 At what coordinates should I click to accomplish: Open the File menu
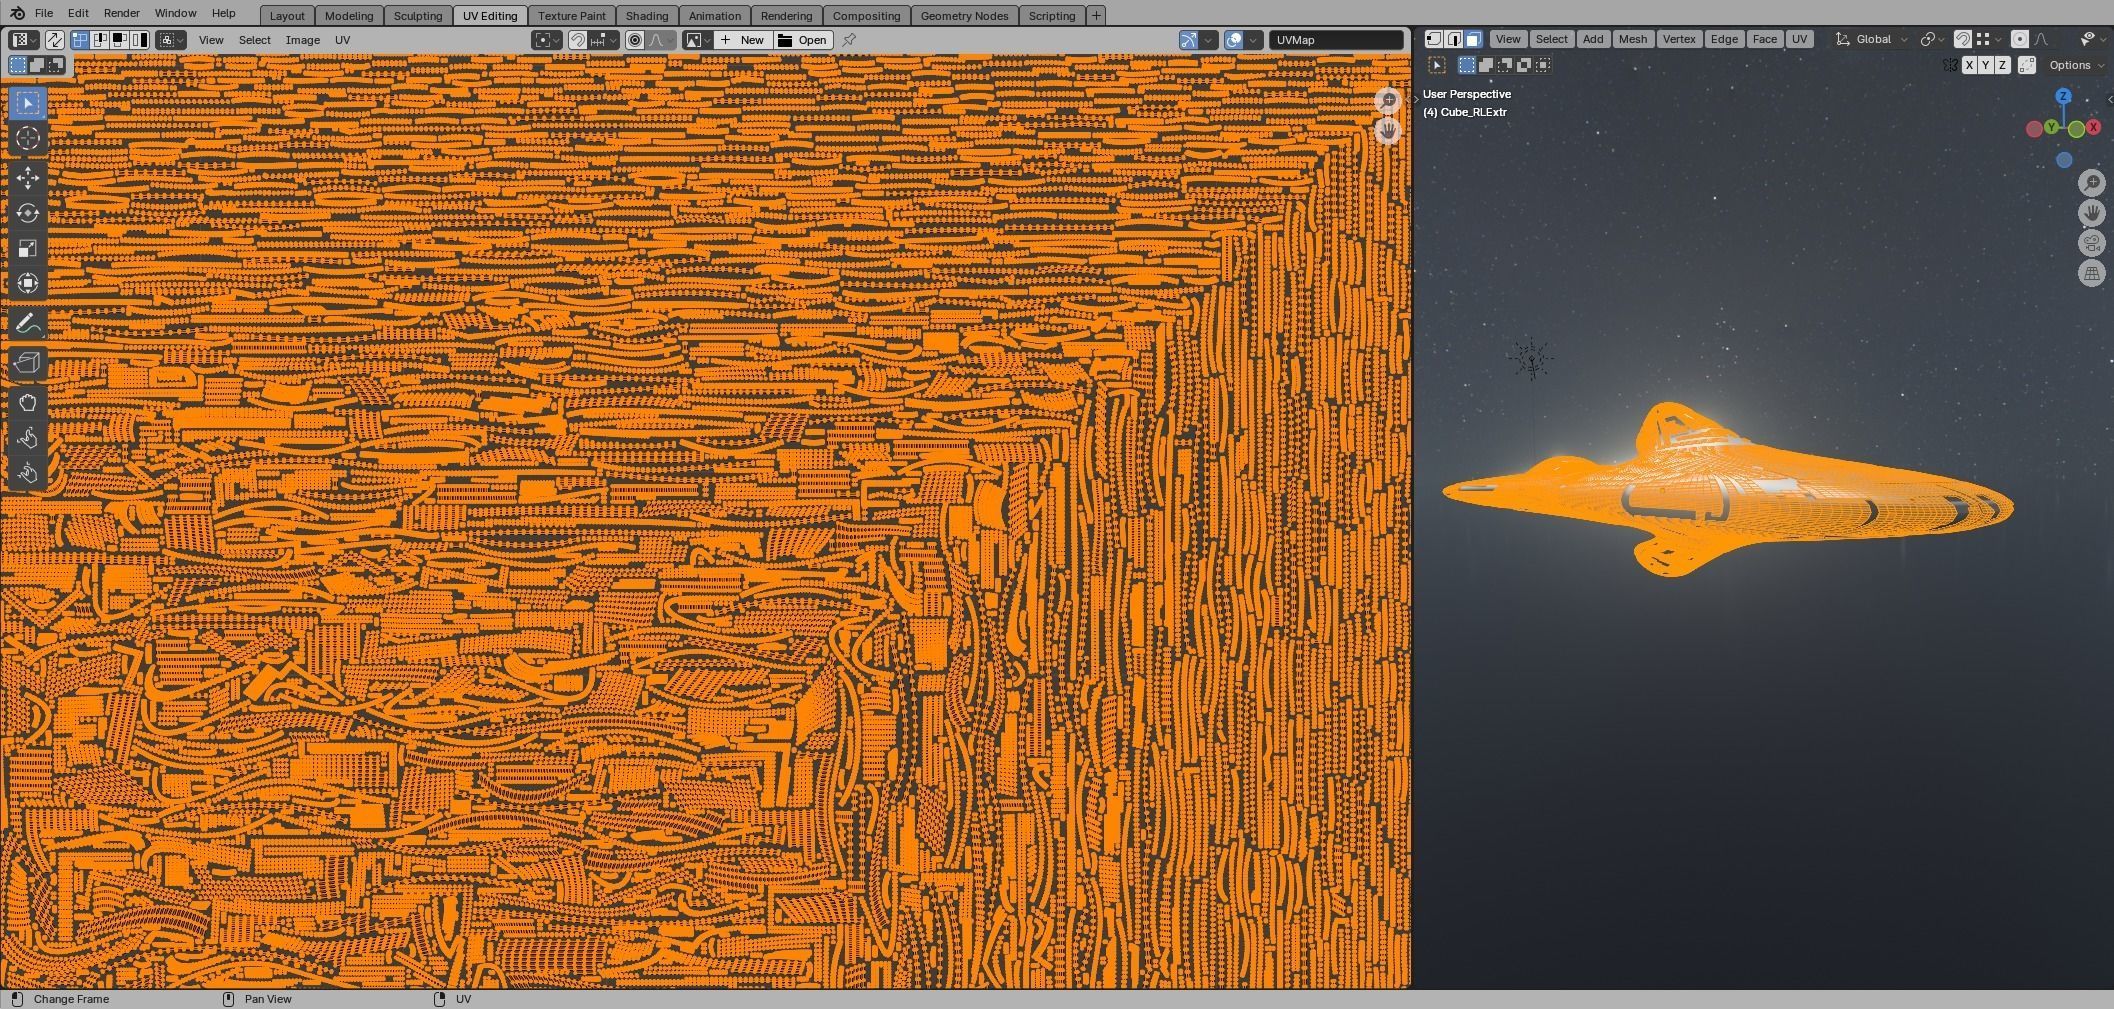pos(44,13)
